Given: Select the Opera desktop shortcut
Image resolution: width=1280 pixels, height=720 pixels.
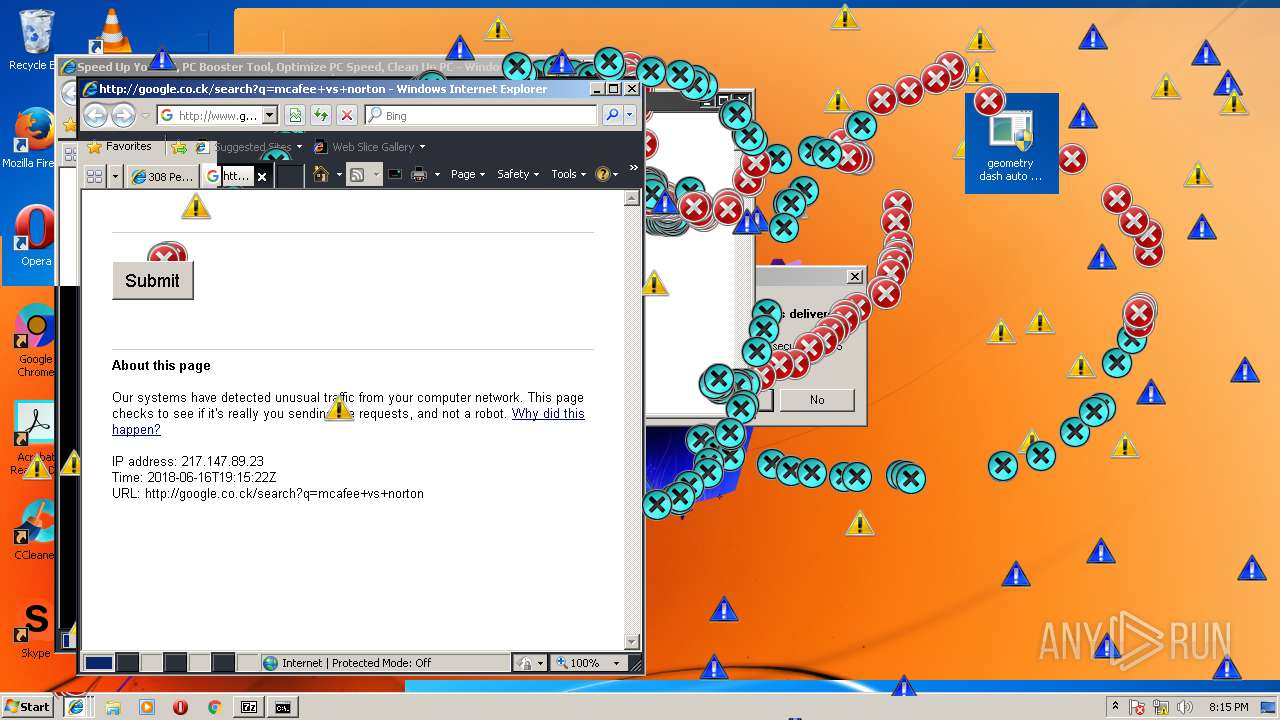Looking at the screenshot, I should 35,237.
